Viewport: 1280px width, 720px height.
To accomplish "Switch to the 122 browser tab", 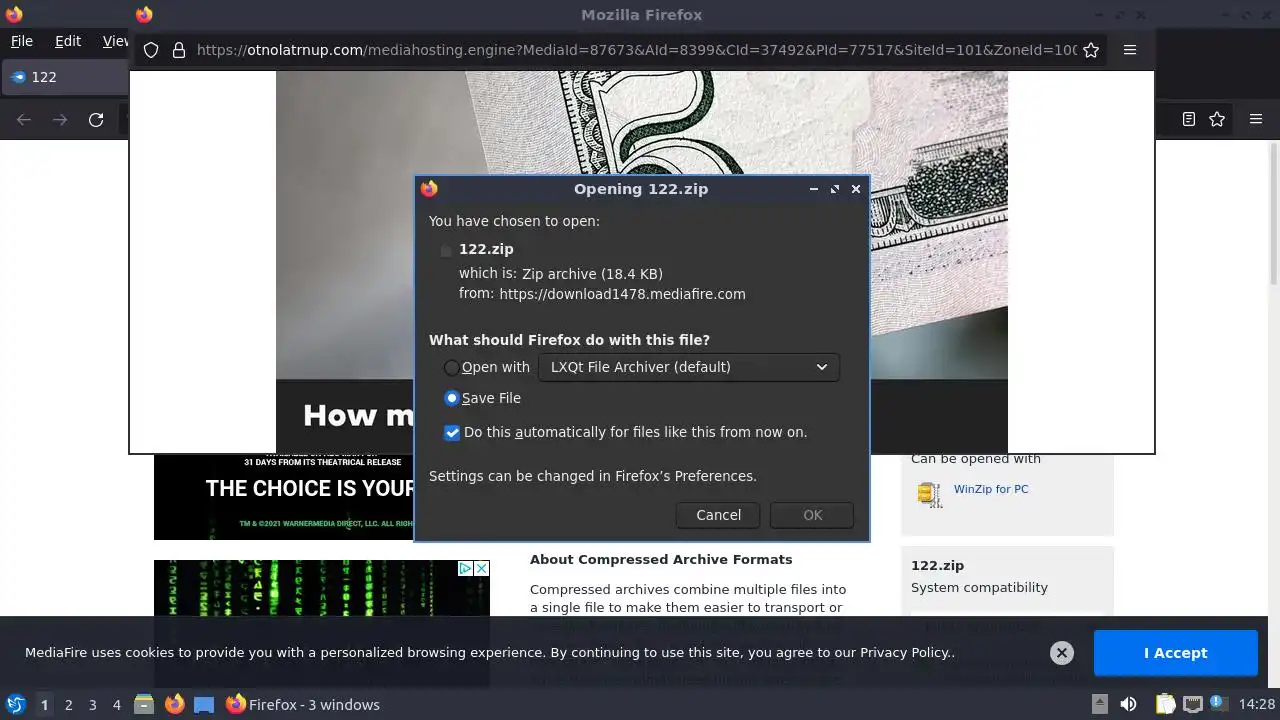I will [66, 77].
